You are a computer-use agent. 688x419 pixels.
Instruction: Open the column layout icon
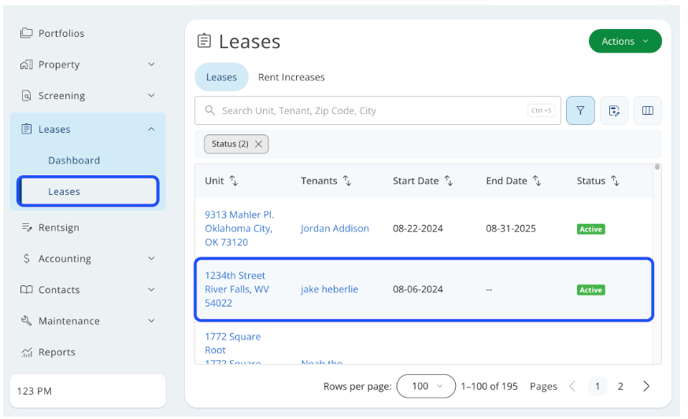point(647,111)
